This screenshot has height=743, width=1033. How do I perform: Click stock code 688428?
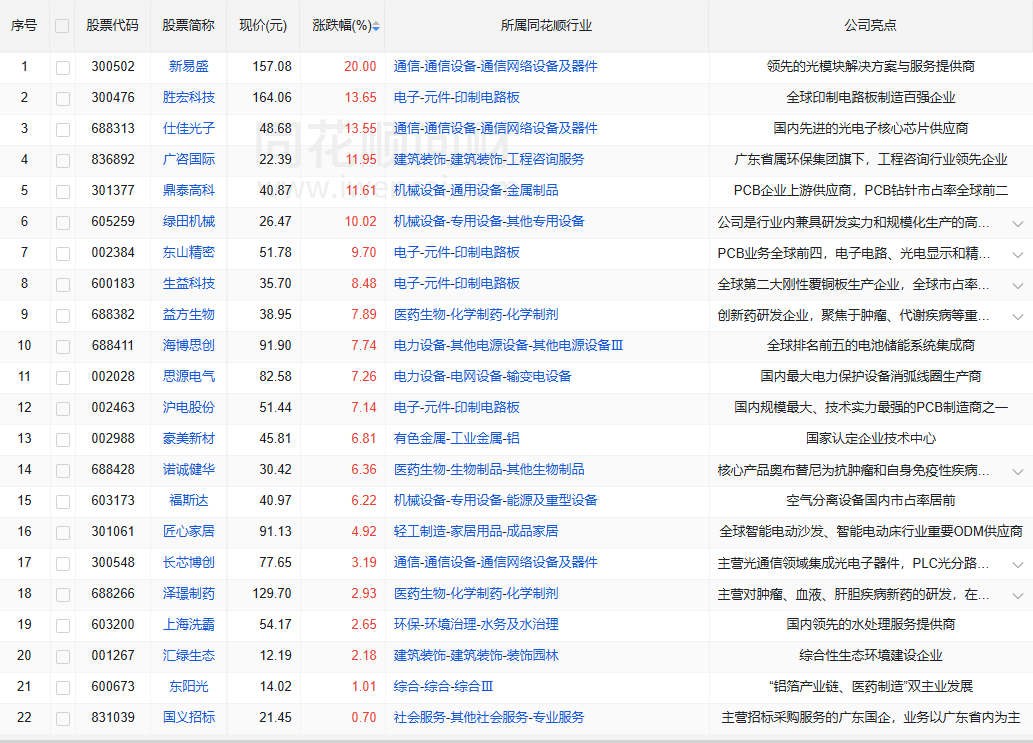tap(113, 469)
